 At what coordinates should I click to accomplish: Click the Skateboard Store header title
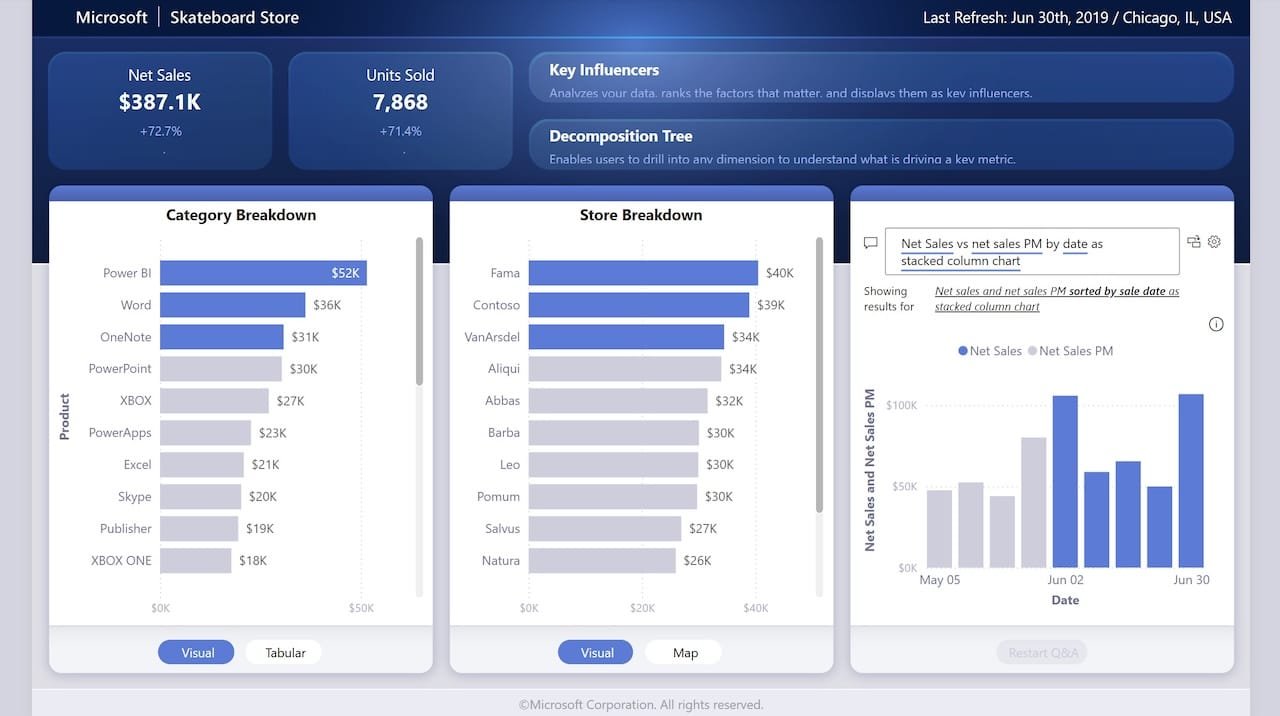[x=234, y=17]
